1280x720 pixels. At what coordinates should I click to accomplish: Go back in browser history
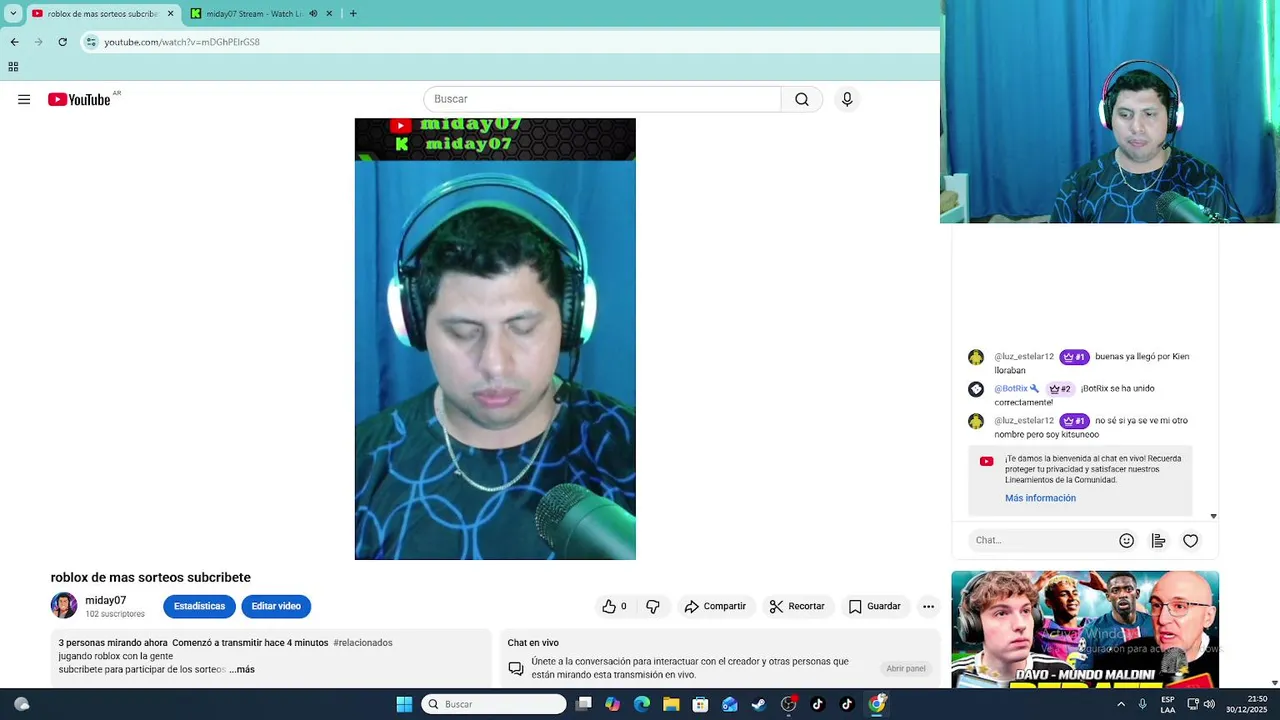coord(14,42)
